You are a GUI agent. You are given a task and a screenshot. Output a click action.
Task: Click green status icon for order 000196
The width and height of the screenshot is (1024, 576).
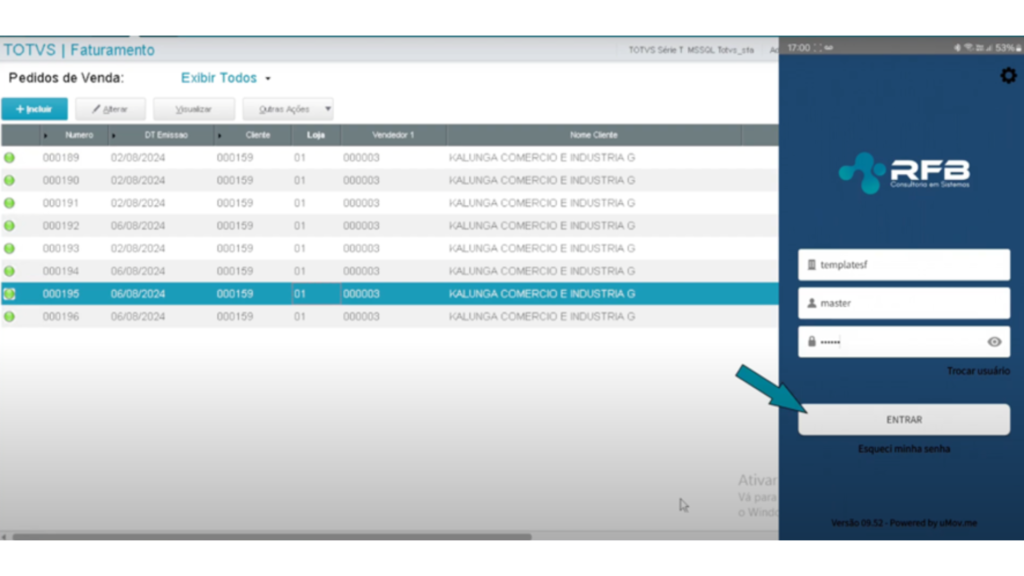[x=10, y=317]
